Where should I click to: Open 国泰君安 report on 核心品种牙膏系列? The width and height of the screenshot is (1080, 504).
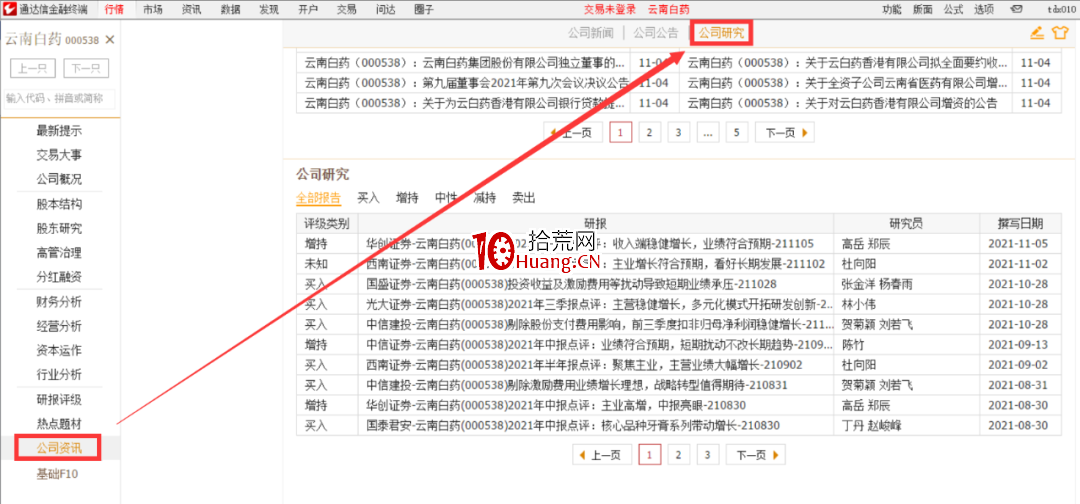coord(574,426)
